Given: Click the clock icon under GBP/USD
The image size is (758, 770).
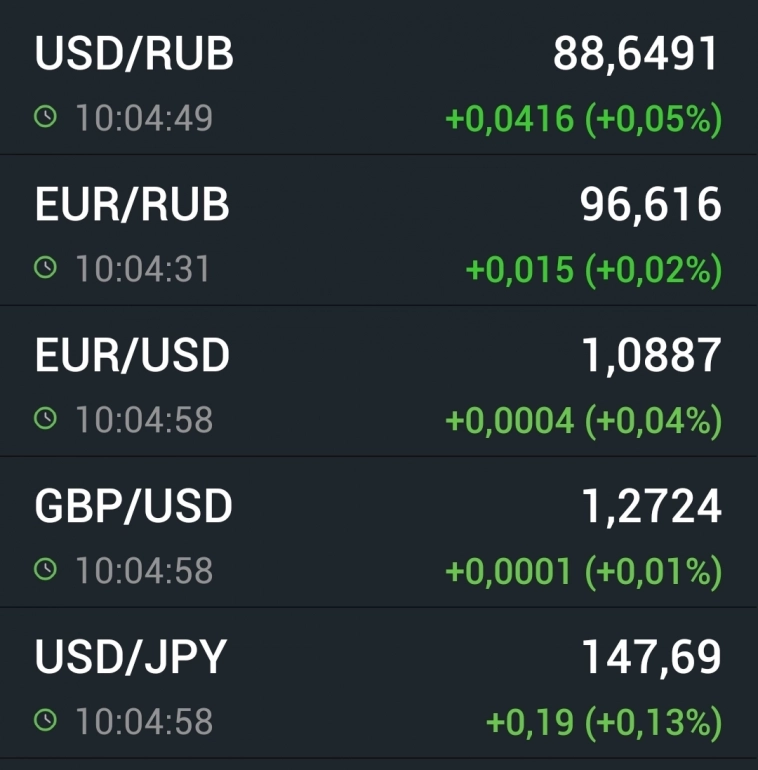Looking at the screenshot, I should coord(45,570).
